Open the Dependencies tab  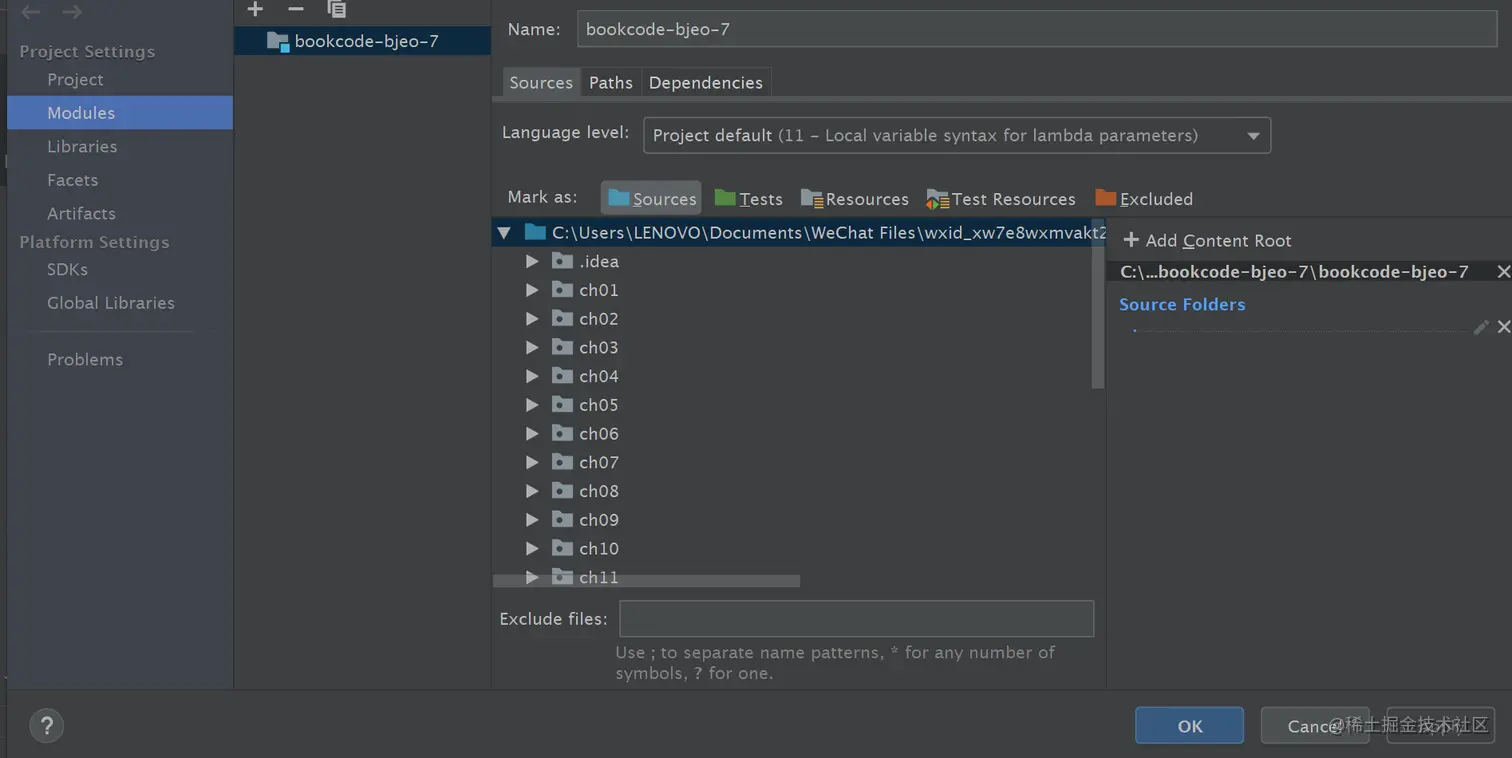[x=705, y=83]
